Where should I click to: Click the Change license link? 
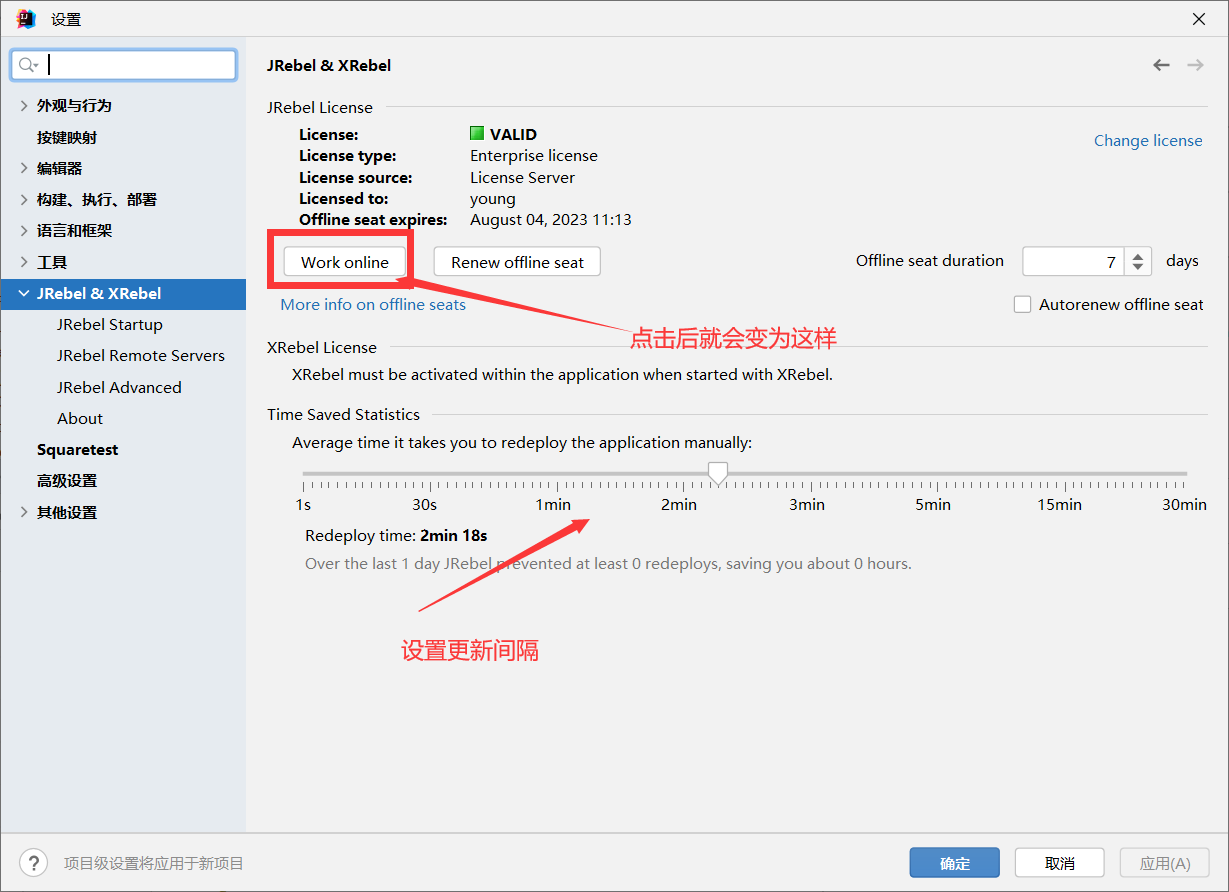(1148, 140)
